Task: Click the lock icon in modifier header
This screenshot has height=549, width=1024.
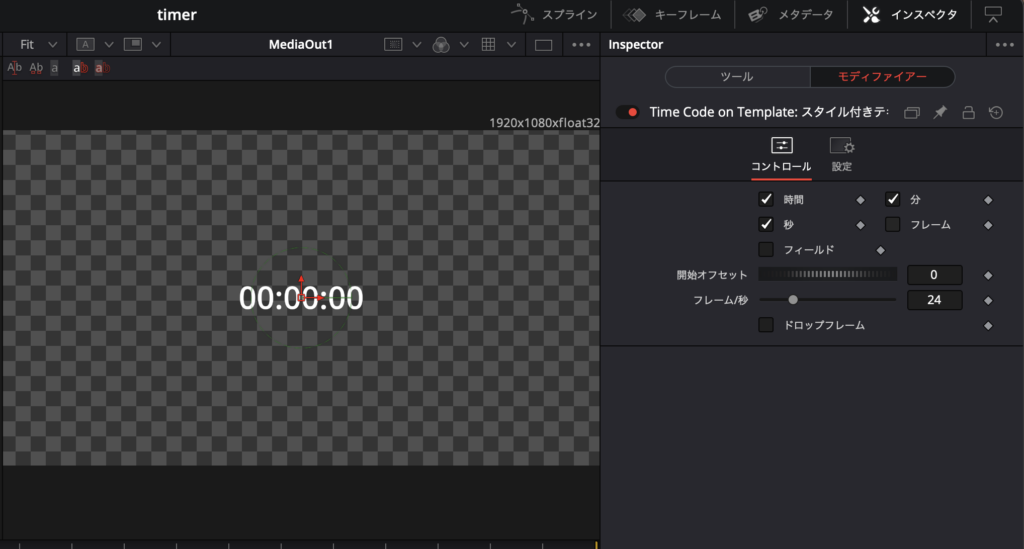Action: pos(968,113)
